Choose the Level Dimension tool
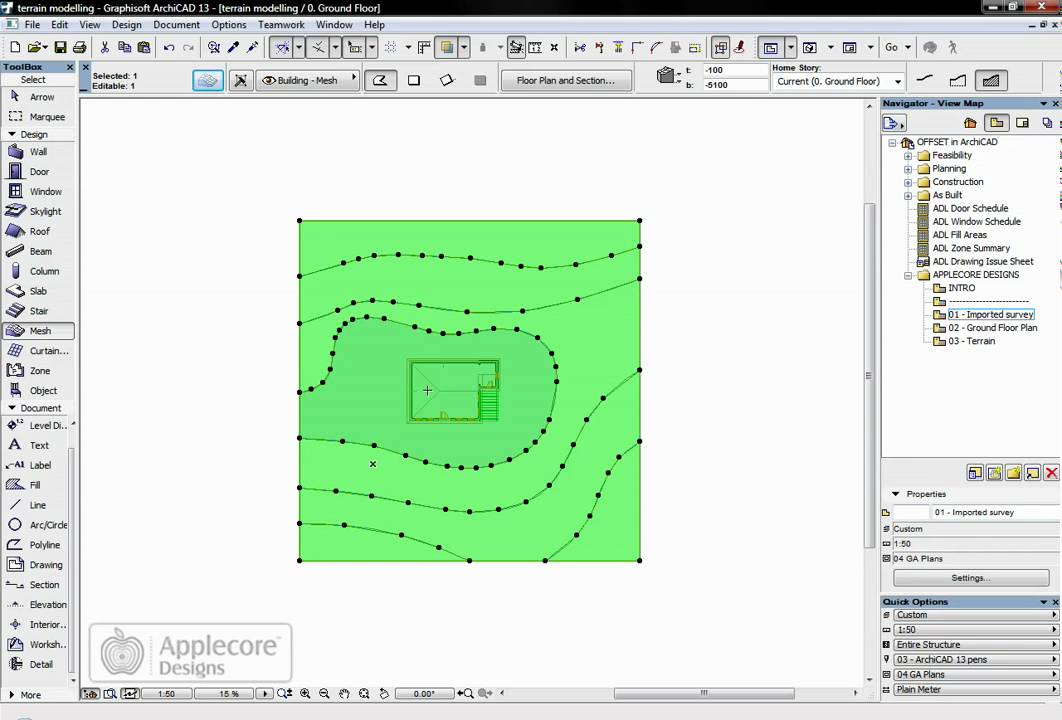 [x=37, y=425]
